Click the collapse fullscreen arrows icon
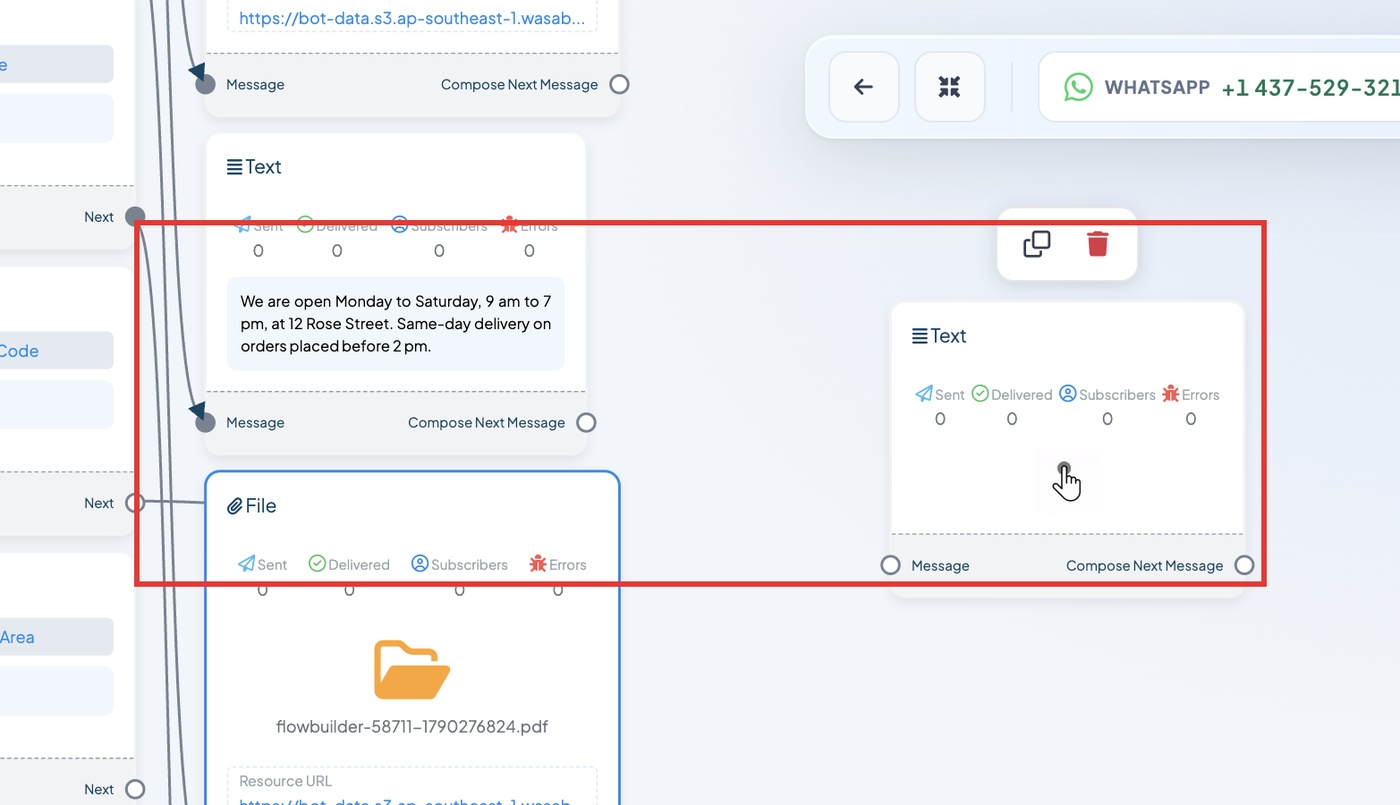The height and width of the screenshot is (805, 1400). (949, 87)
